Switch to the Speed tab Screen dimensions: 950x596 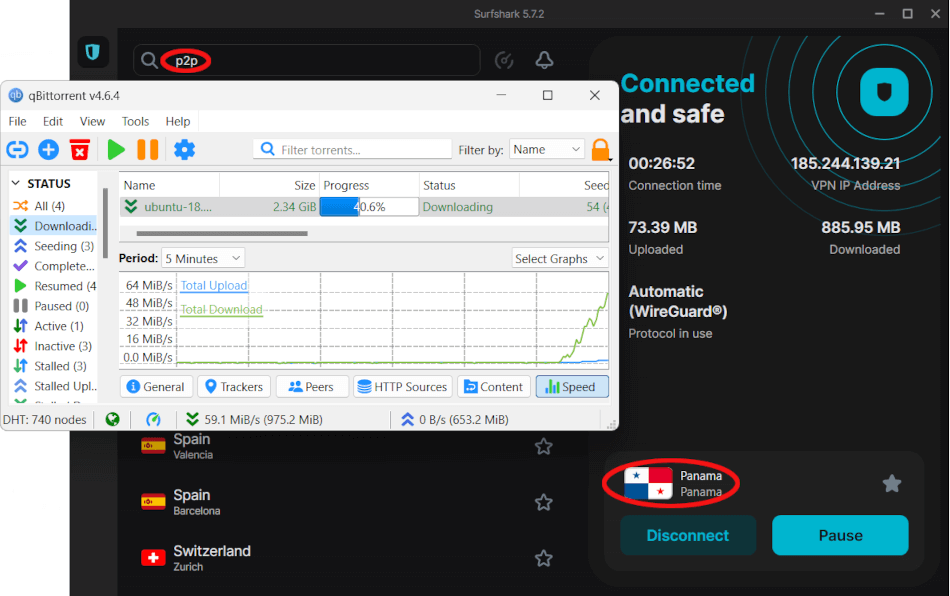click(x=572, y=386)
